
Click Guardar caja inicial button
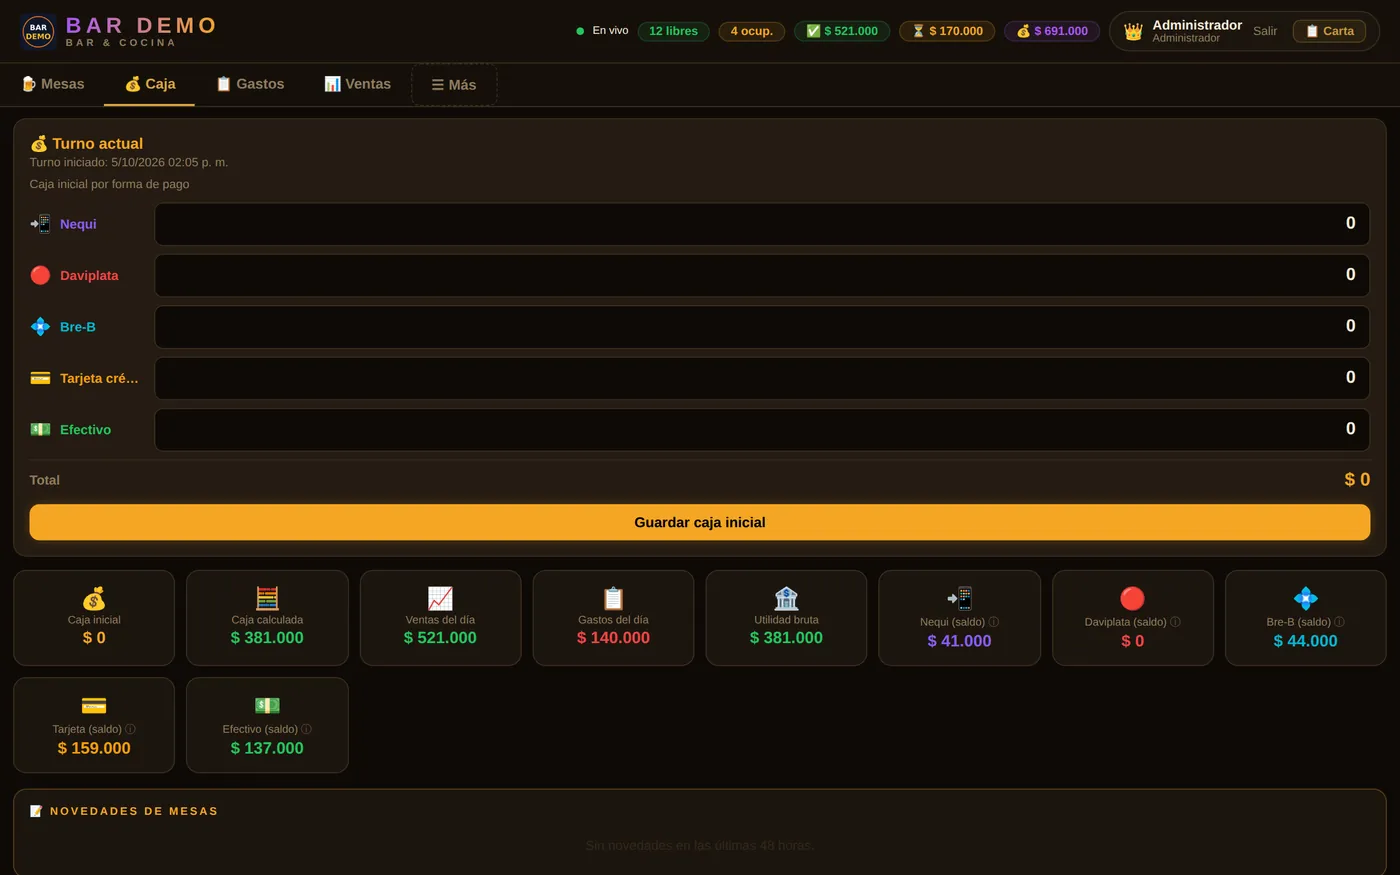700,522
